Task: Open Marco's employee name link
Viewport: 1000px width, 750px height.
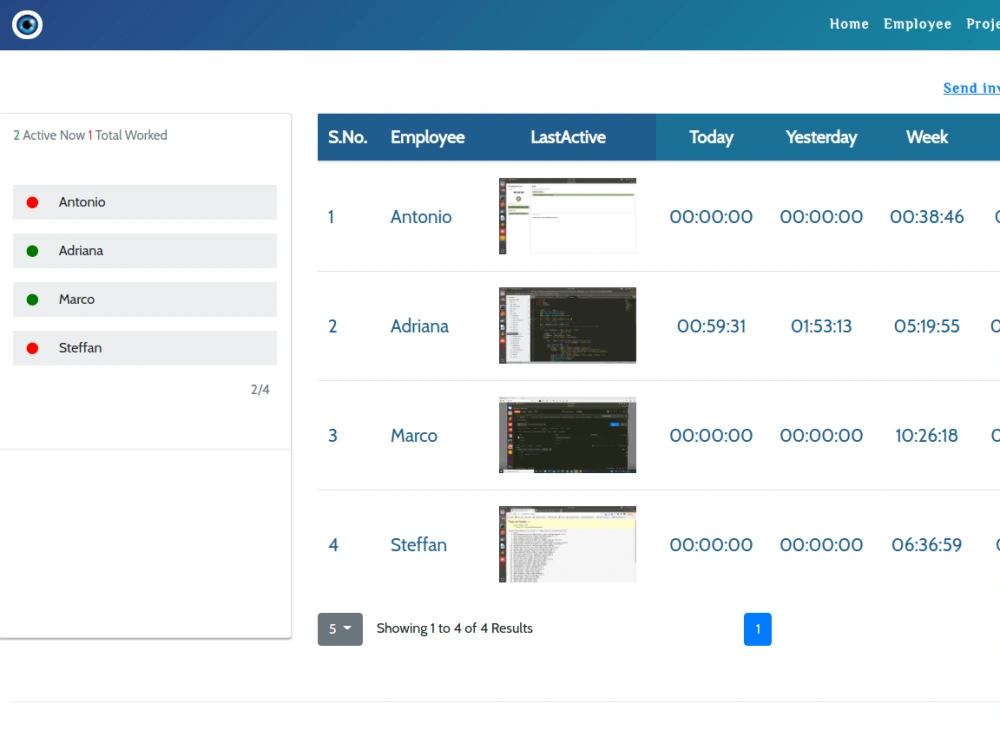Action: click(414, 436)
